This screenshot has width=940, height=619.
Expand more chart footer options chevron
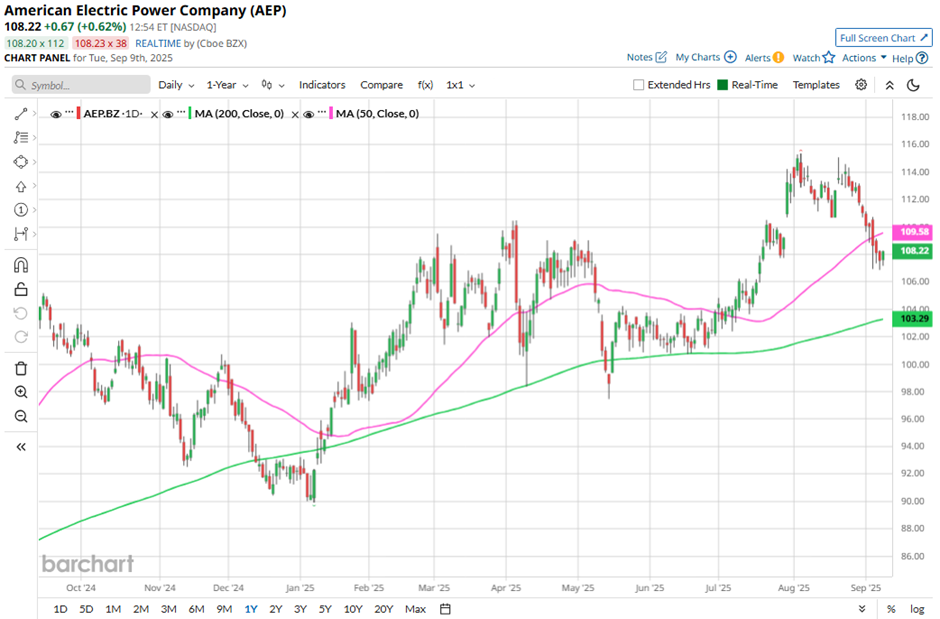click(x=862, y=609)
